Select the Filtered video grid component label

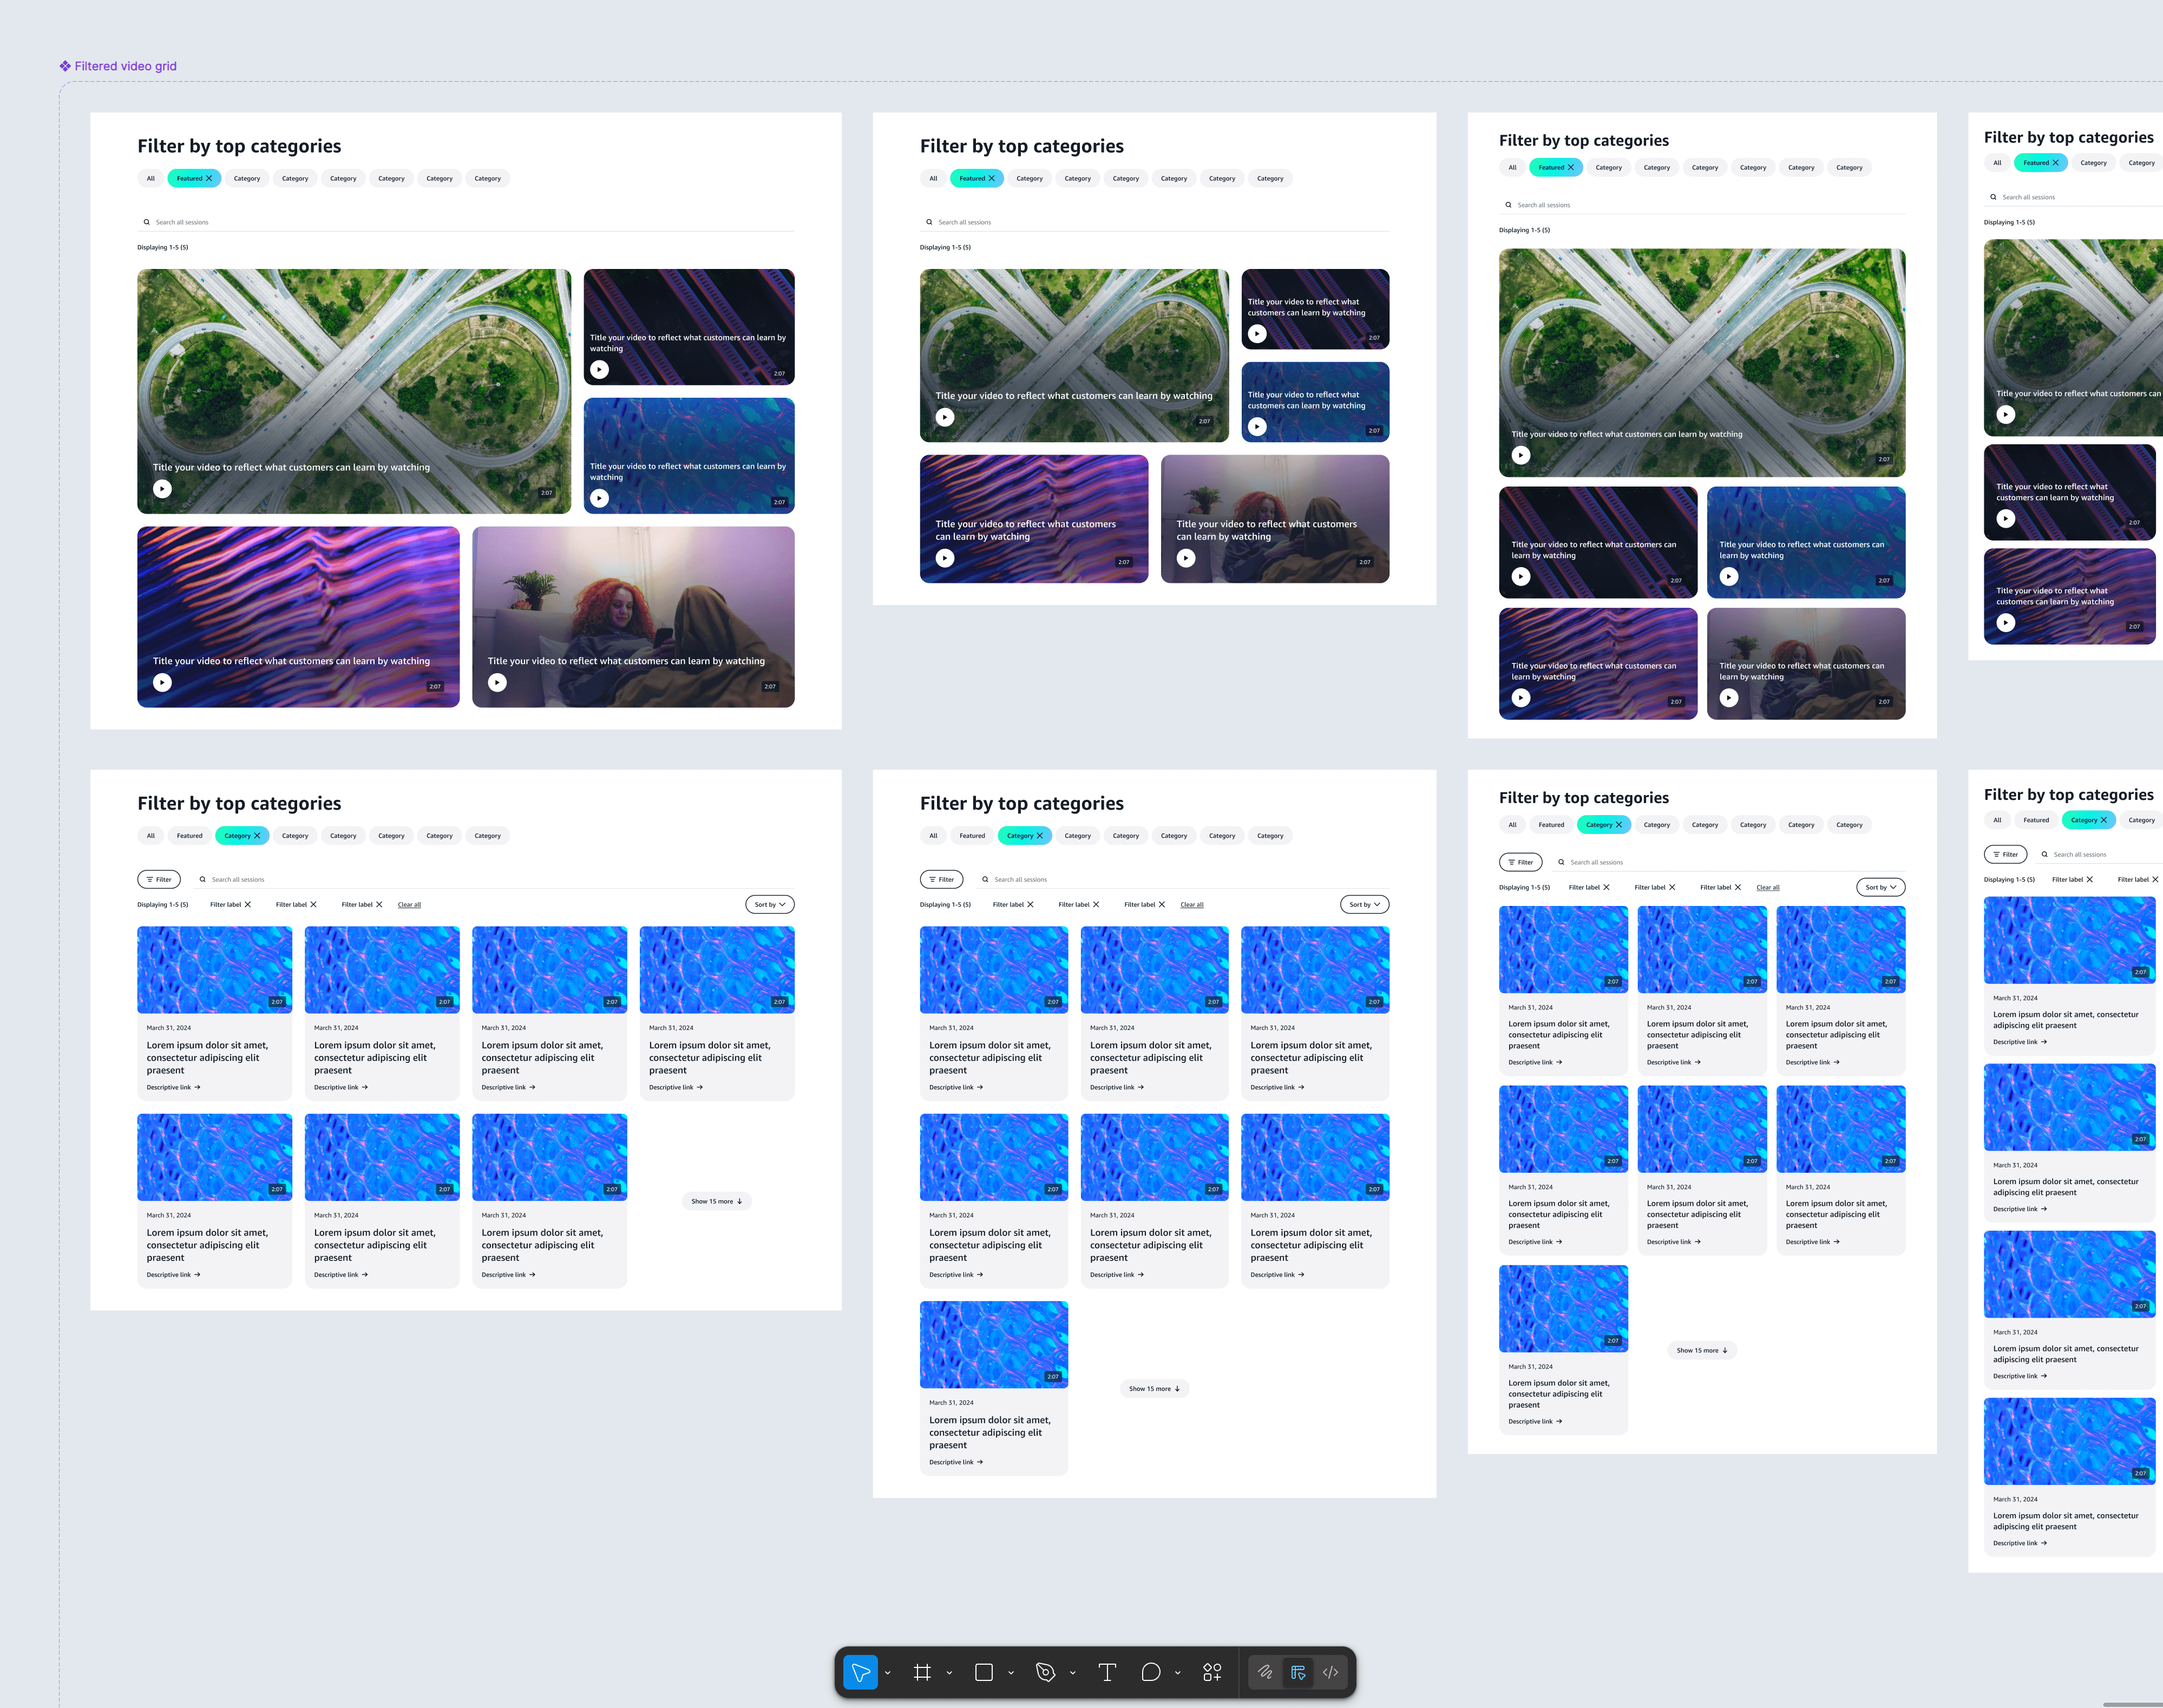[125, 66]
